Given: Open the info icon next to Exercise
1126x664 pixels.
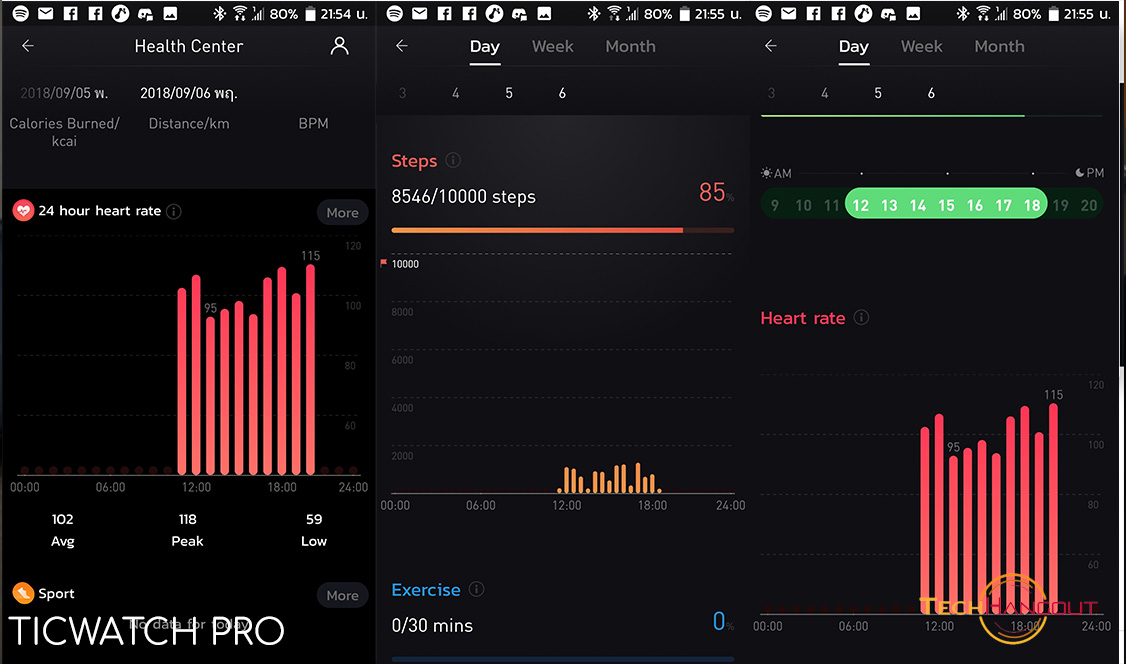Looking at the screenshot, I should tap(476, 589).
